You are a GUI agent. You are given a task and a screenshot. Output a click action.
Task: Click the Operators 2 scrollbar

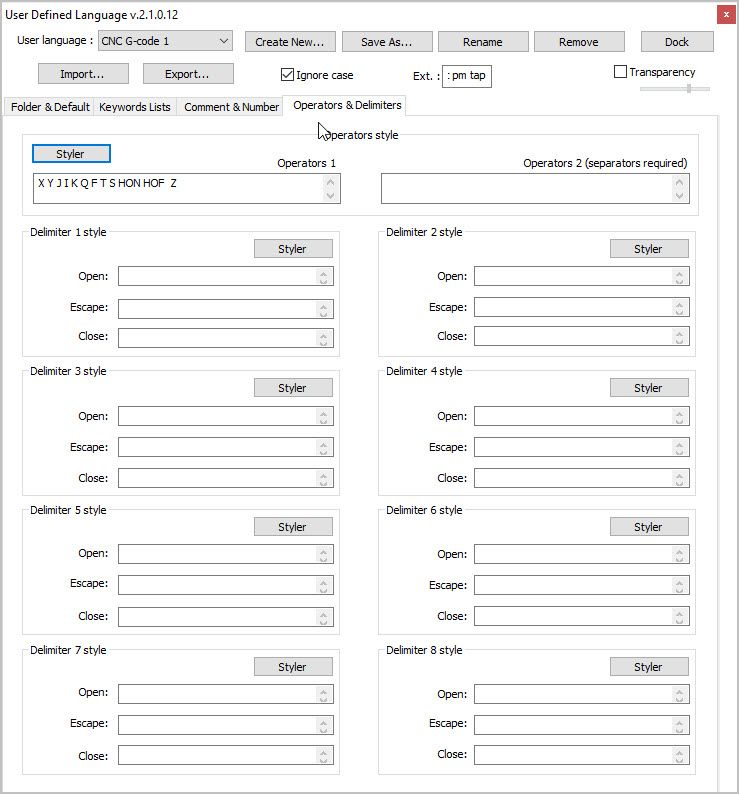680,188
